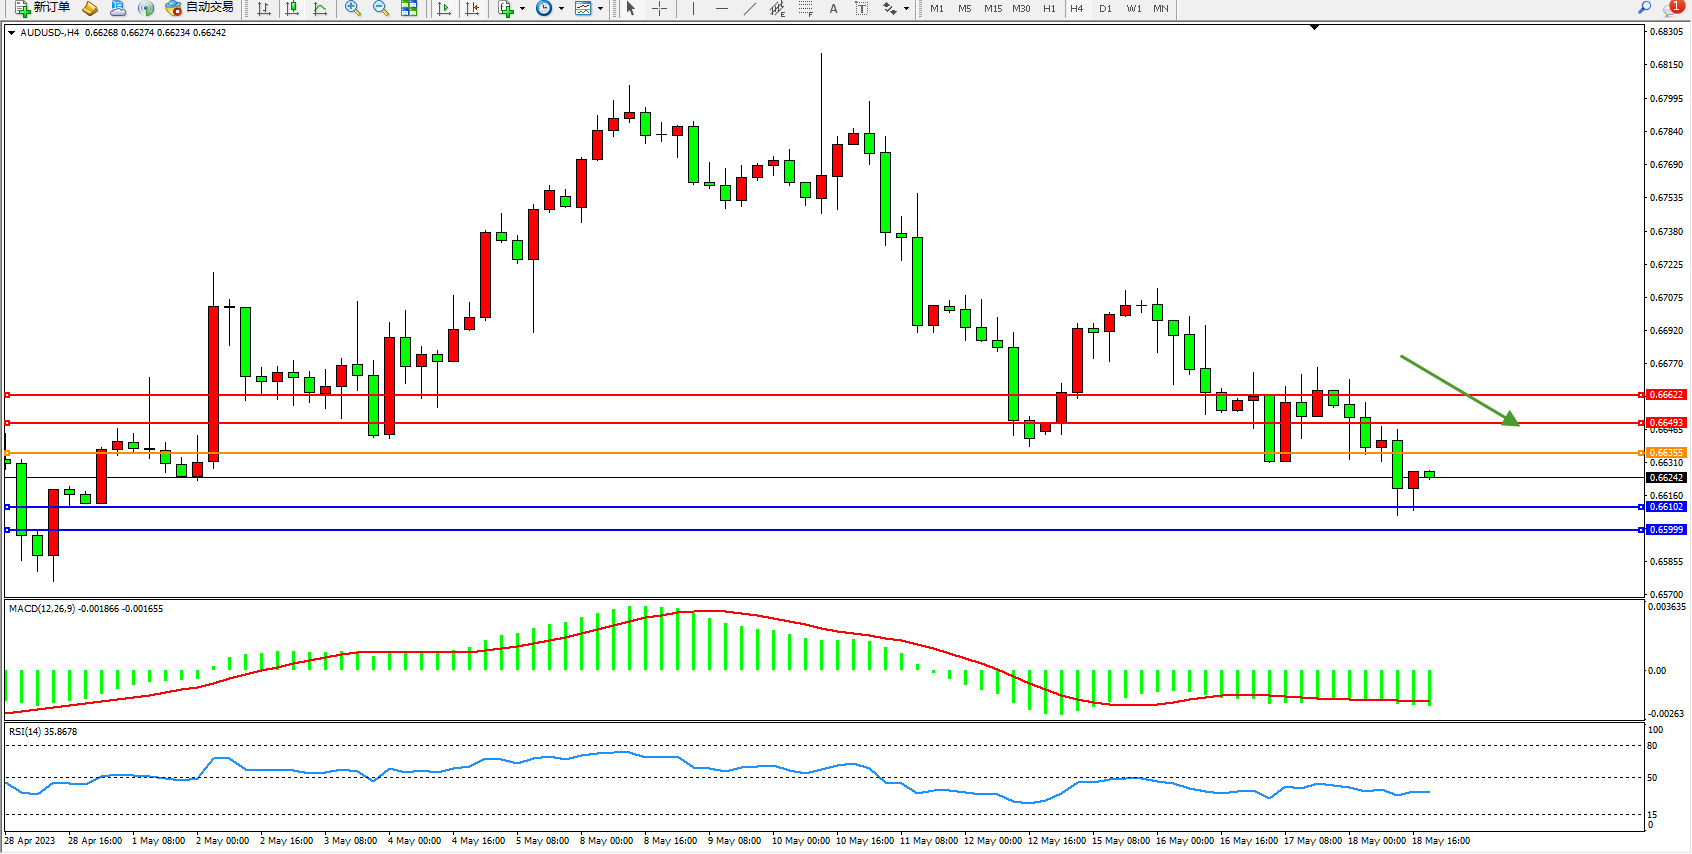Open the indicators list dropdown arrow
Image resolution: width=1692 pixels, height=854 pixels.
point(522,9)
